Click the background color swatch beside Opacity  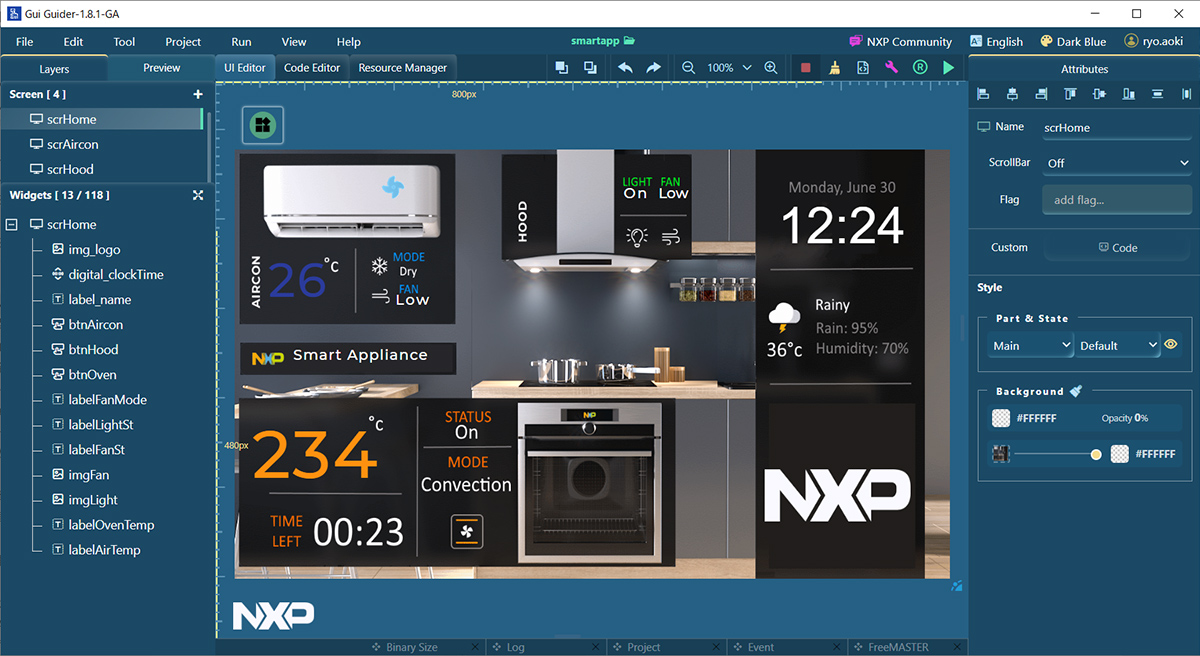point(1000,418)
